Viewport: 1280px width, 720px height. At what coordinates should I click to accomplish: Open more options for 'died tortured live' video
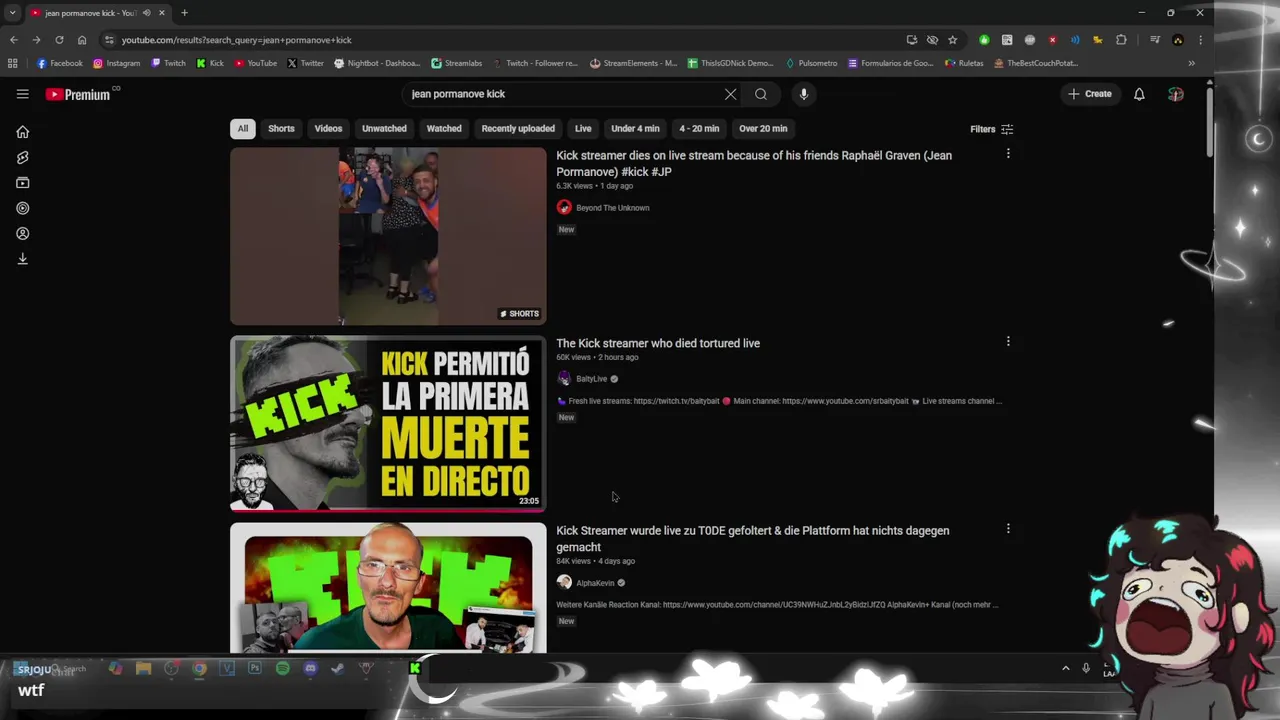[1008, 341]
